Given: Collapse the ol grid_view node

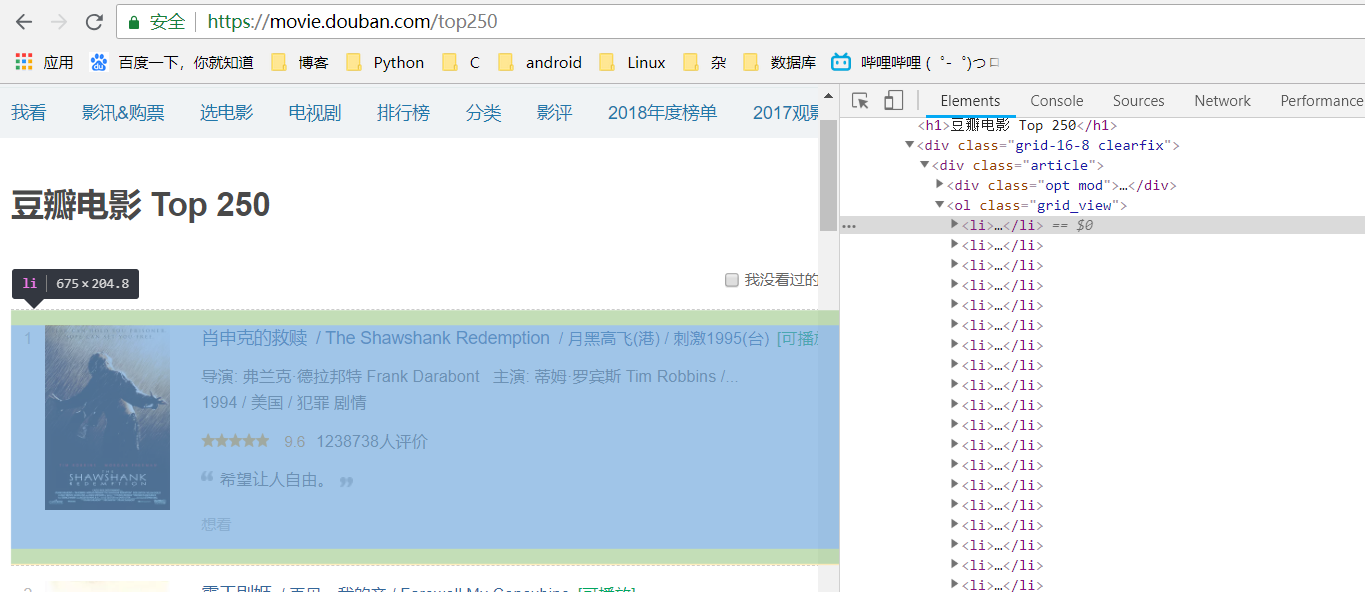Looking at the screenshot, I should 938,205.
